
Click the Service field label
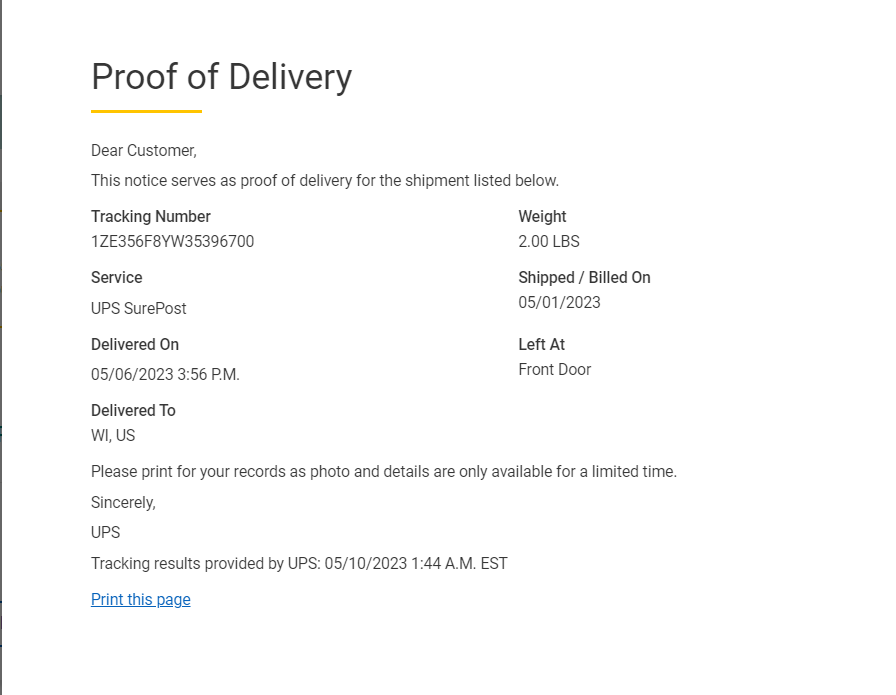[x=116, y=277]
